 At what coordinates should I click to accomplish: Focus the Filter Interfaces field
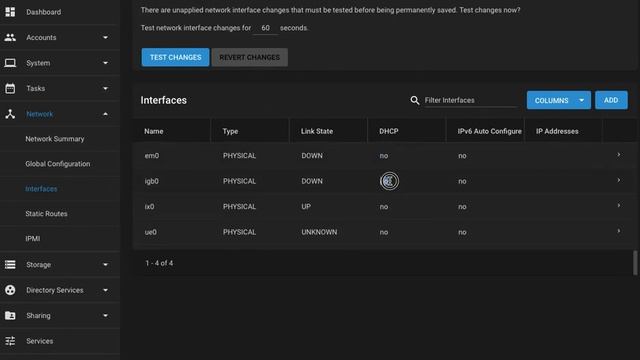pos(471,100)
